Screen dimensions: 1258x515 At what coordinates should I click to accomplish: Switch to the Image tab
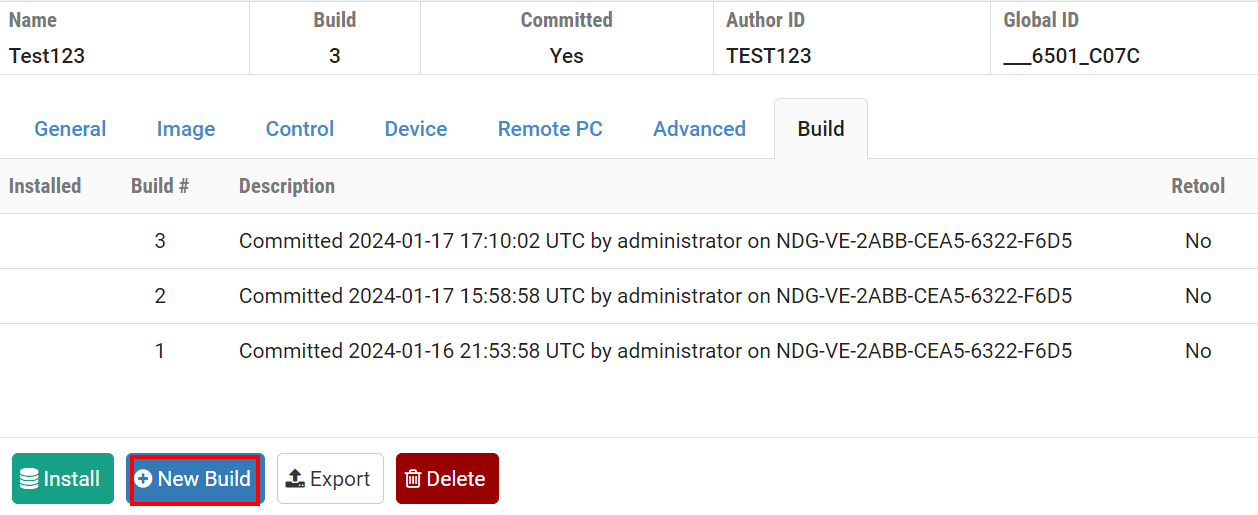pos(186,129)
